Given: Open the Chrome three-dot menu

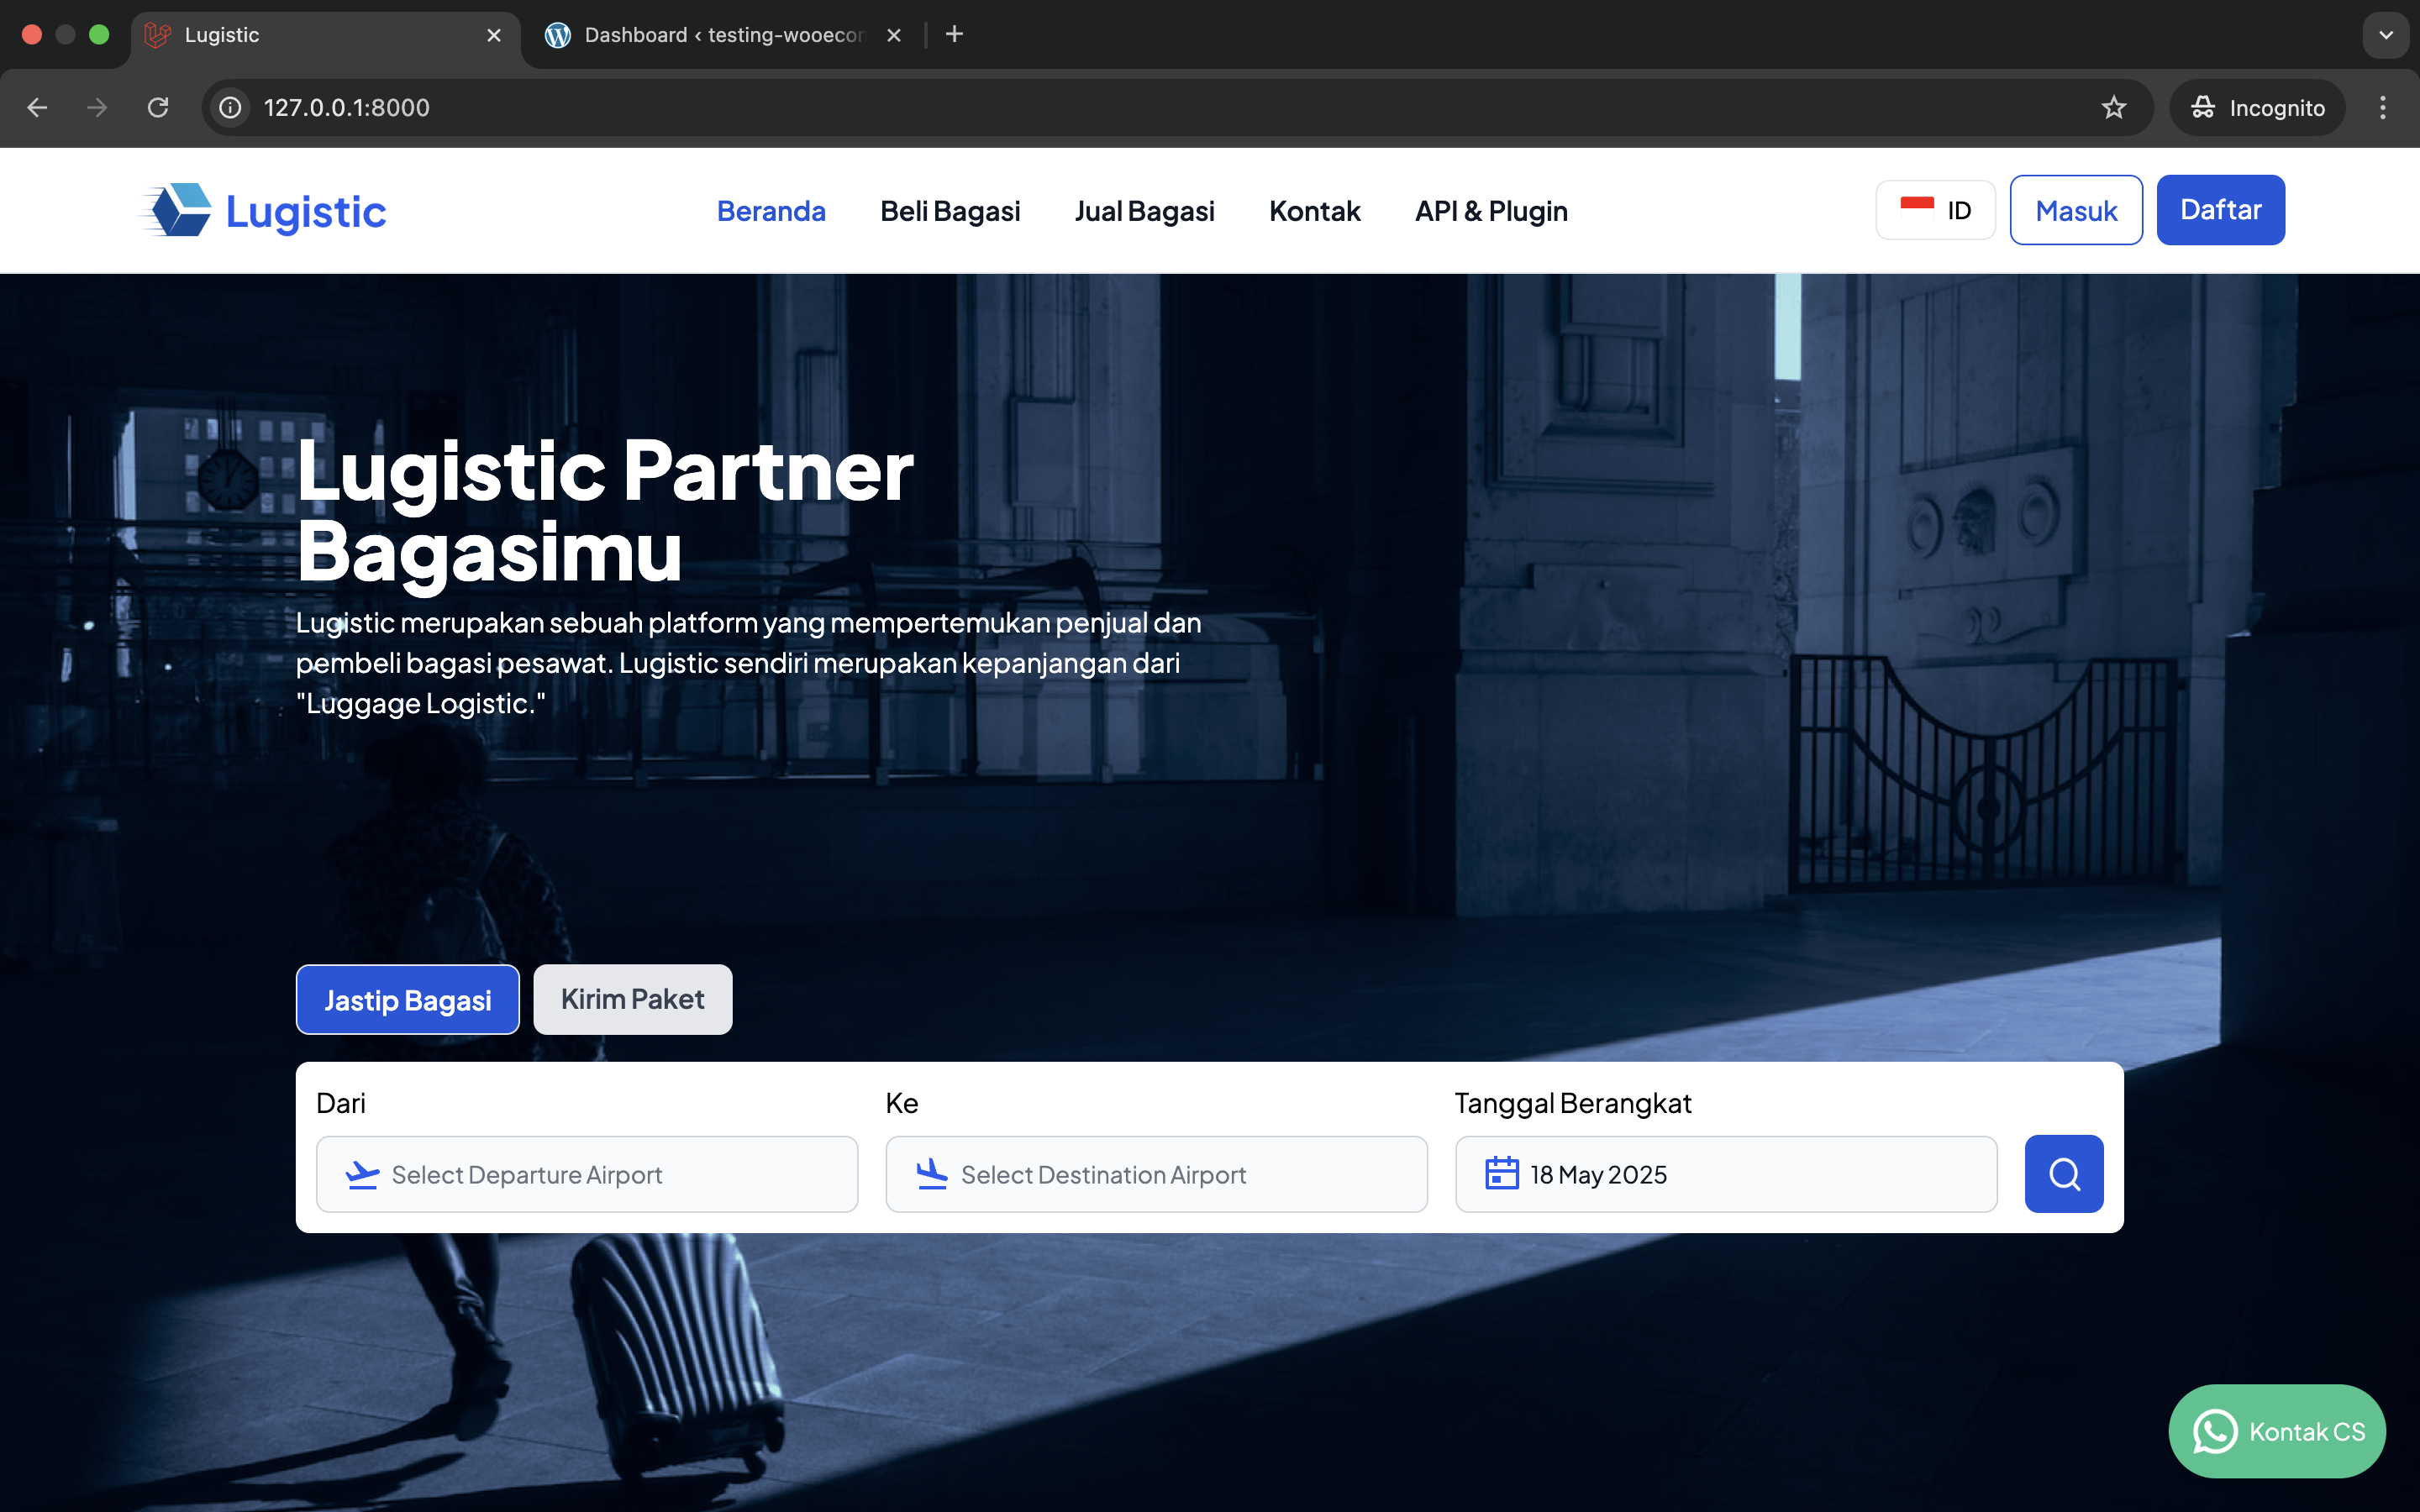Looking at the screenshot, I should click(2383, 107).
